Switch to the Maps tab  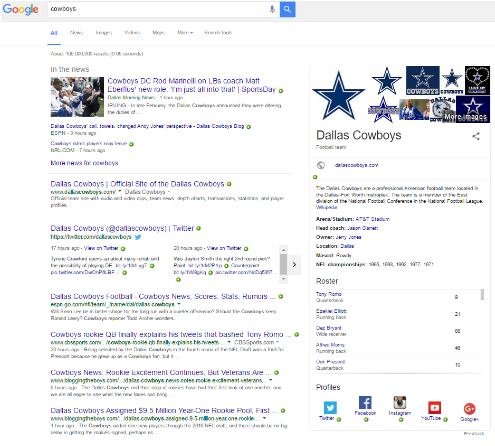tap(159, 33)
